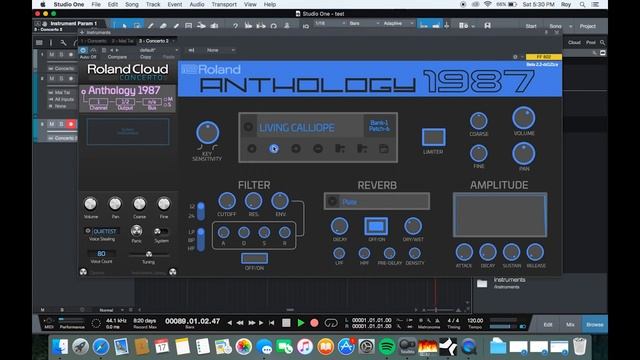Click the Play button in transport
Image resolution: width=640 pixels, height=360 pixels.
(x=301, y=323)
